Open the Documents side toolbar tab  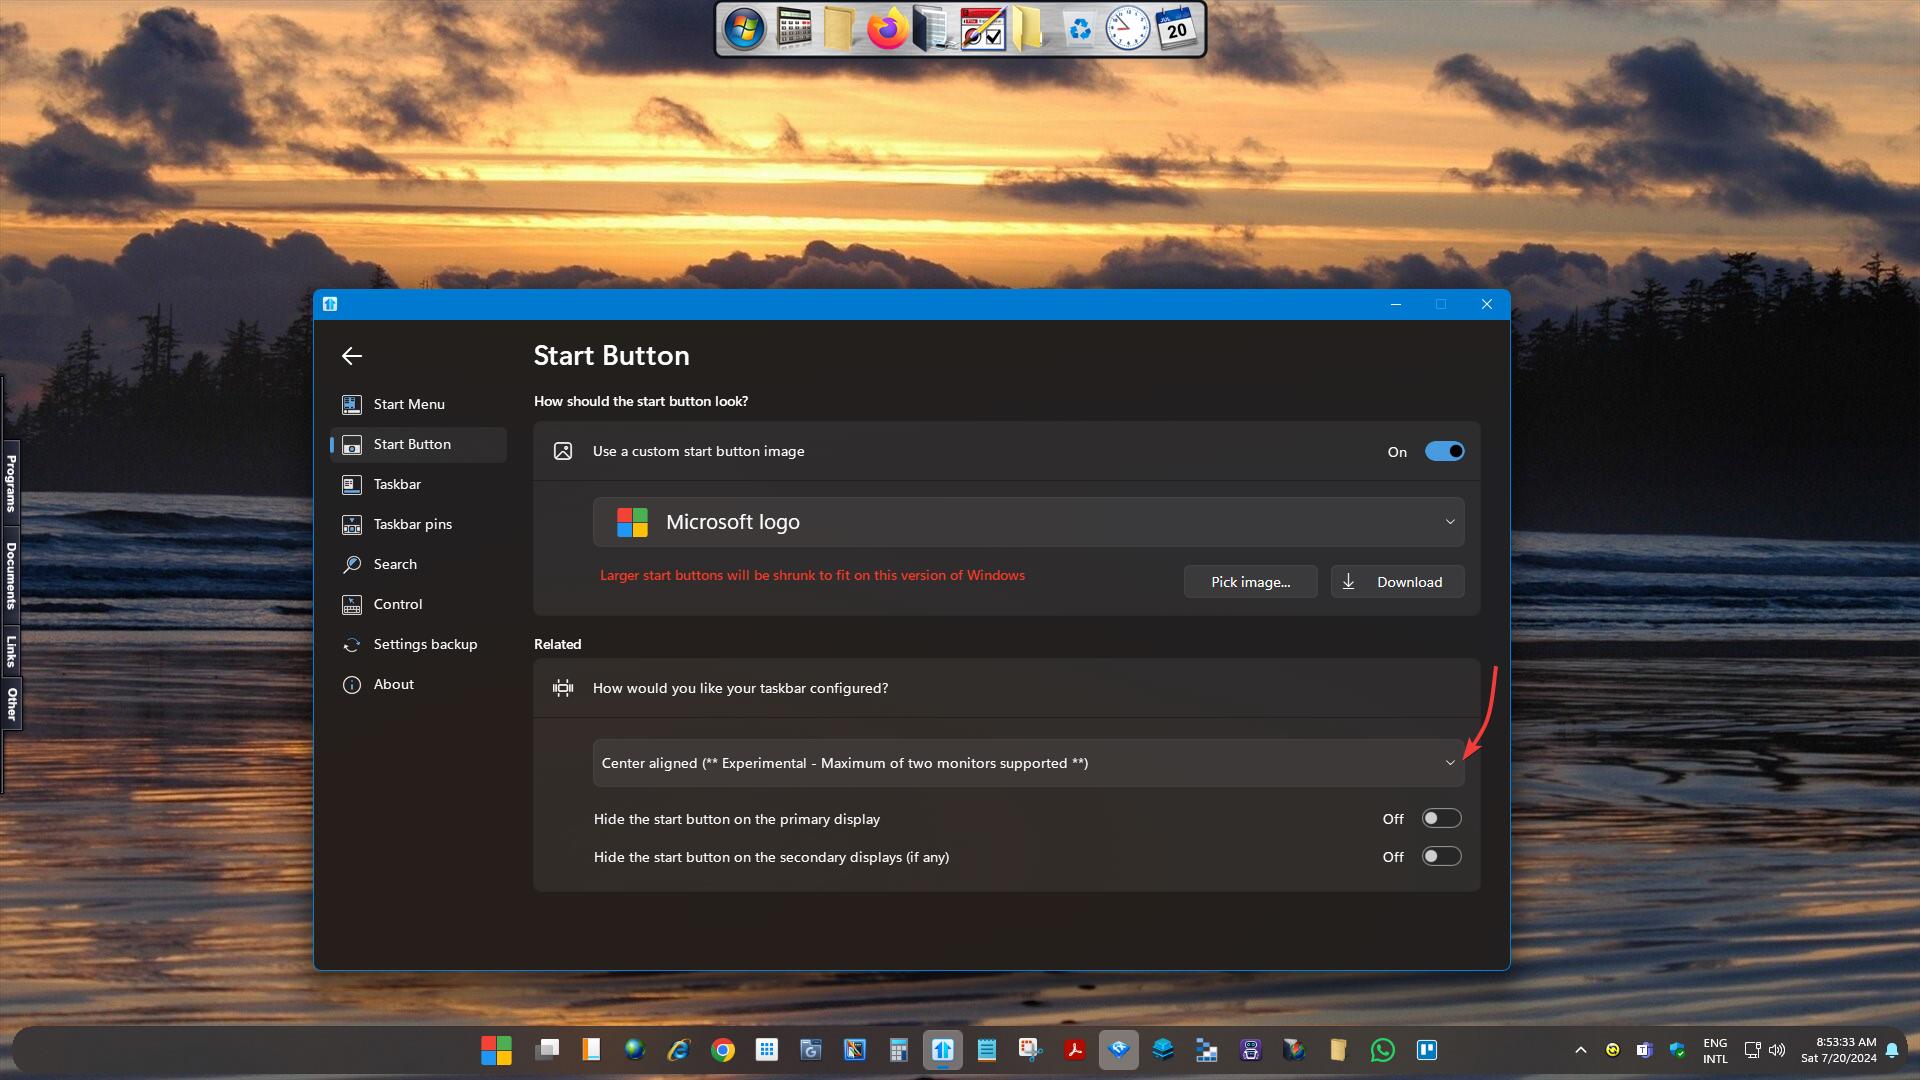coord(11,576)
